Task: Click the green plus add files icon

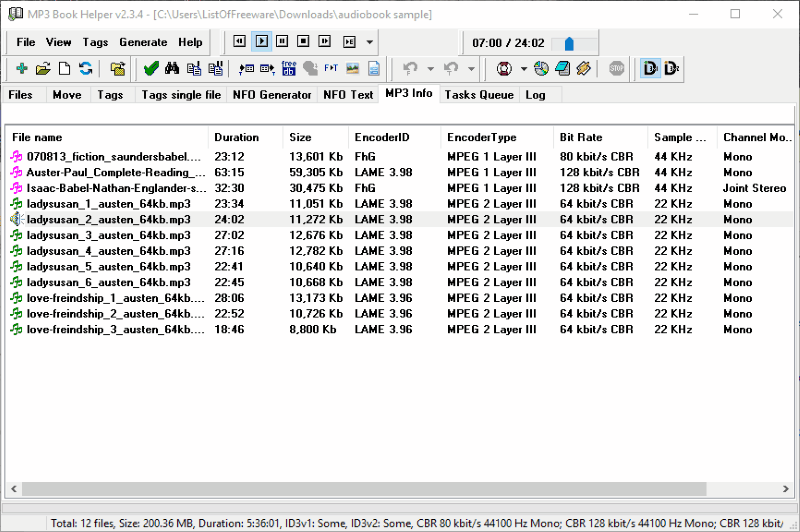Action: [x=21, y=68]
